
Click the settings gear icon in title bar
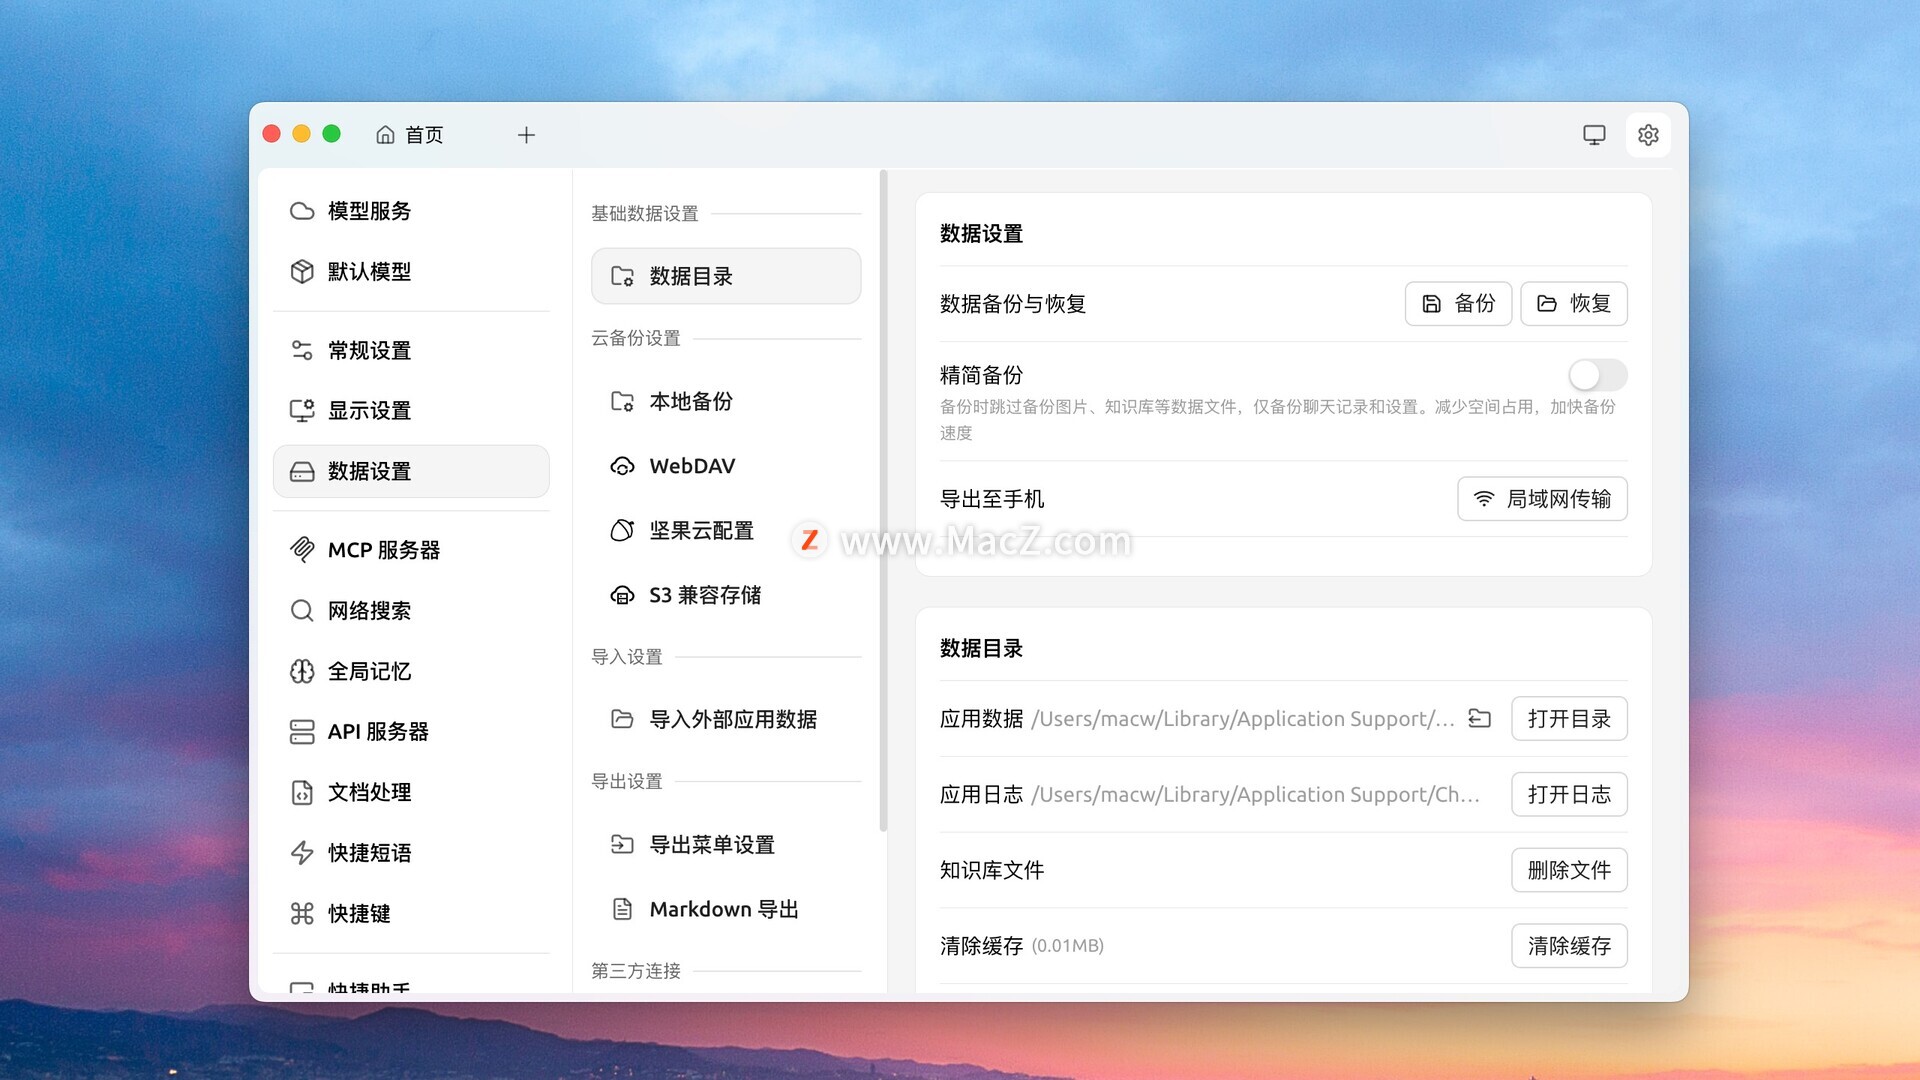[1648, 135]
